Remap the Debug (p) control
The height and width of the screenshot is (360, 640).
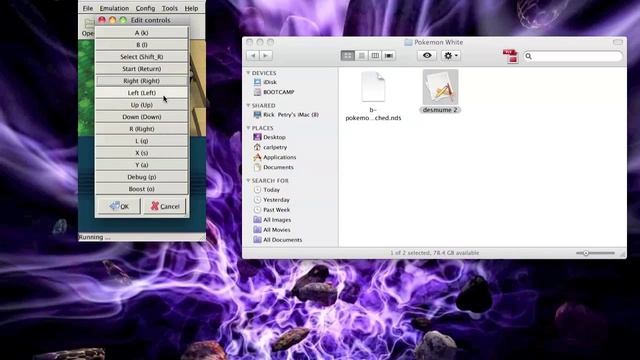pyautogui.click(x=142, y=177)
